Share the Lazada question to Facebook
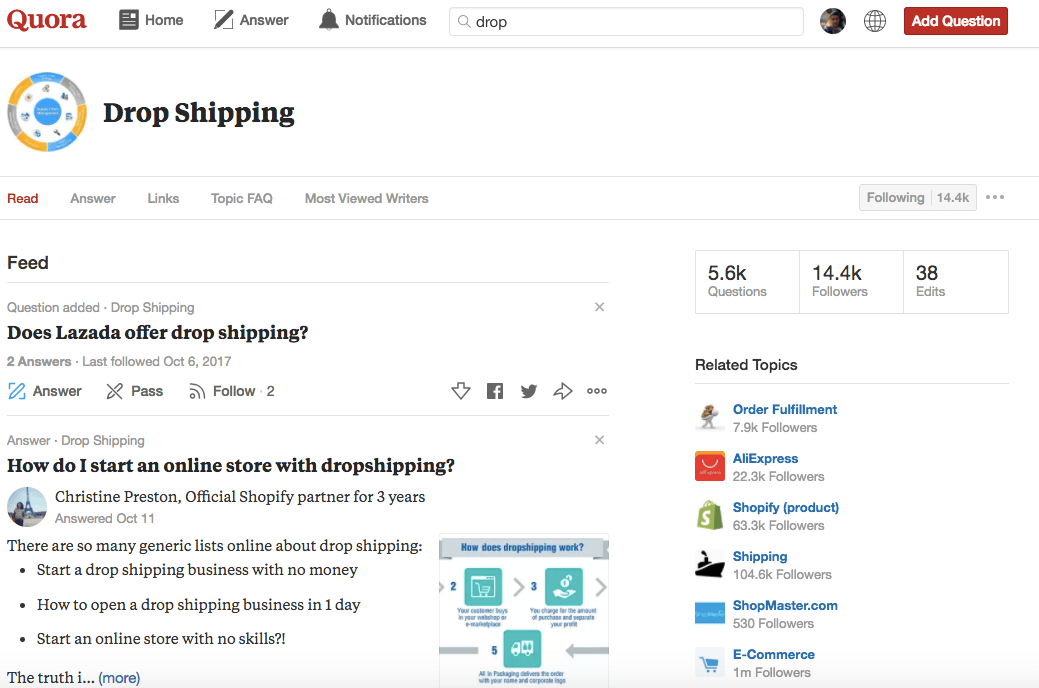1039x688 pixels. pyautogui.click(x=494, y=391)
